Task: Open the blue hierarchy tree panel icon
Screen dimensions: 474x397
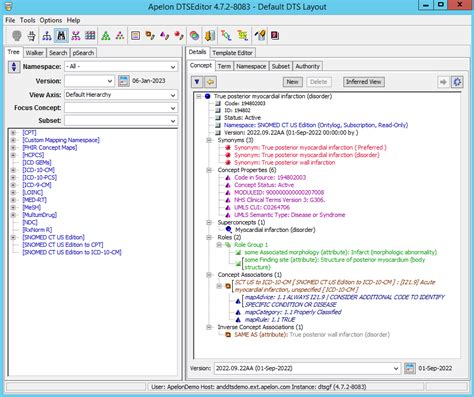Action: click(x=47, y=35)
